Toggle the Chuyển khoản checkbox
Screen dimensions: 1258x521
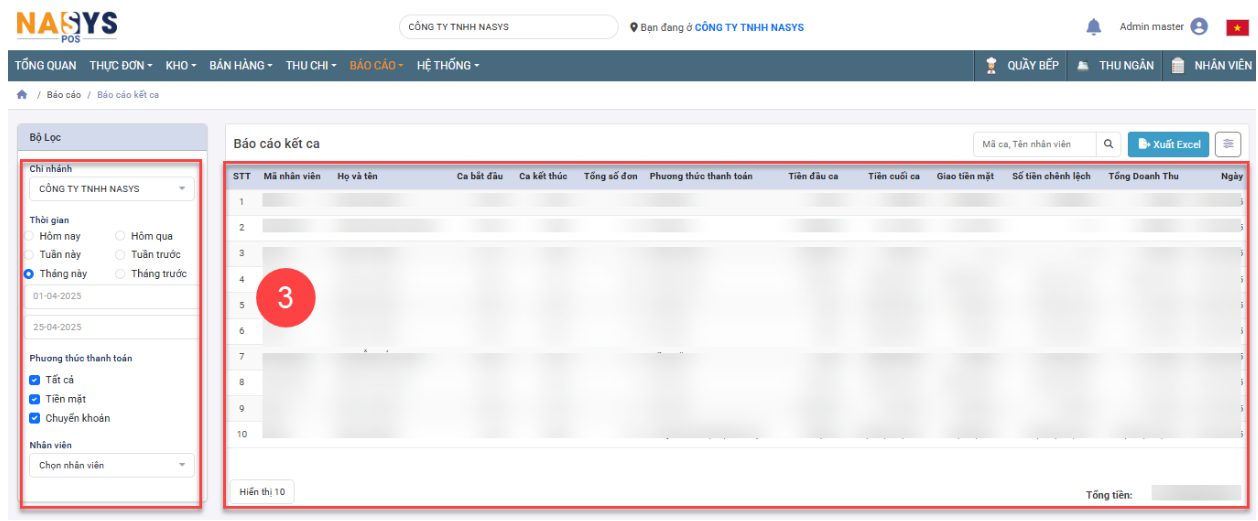[x=35, y=418]
